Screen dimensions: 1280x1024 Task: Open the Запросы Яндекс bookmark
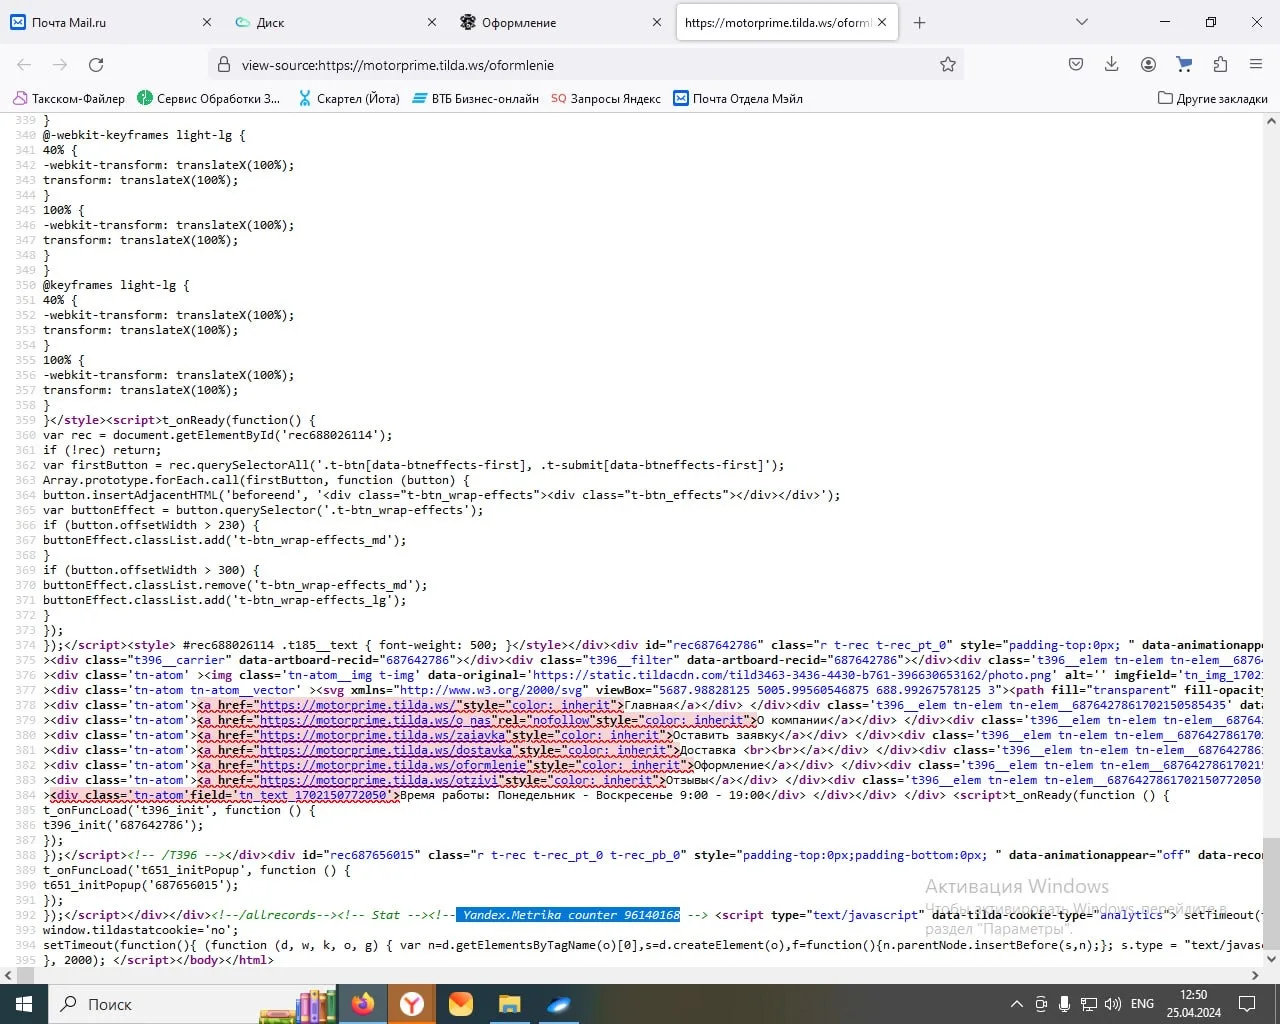[606, 98]
